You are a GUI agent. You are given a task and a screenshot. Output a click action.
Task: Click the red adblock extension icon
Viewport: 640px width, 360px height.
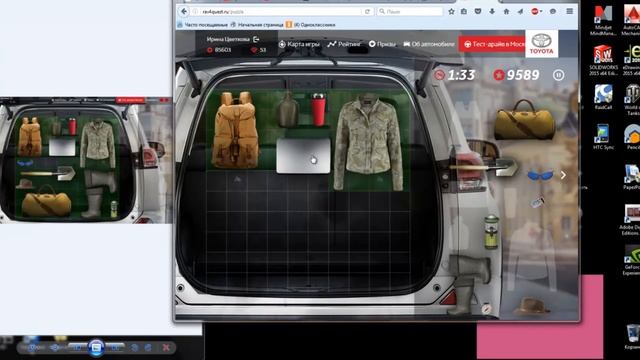535,11
